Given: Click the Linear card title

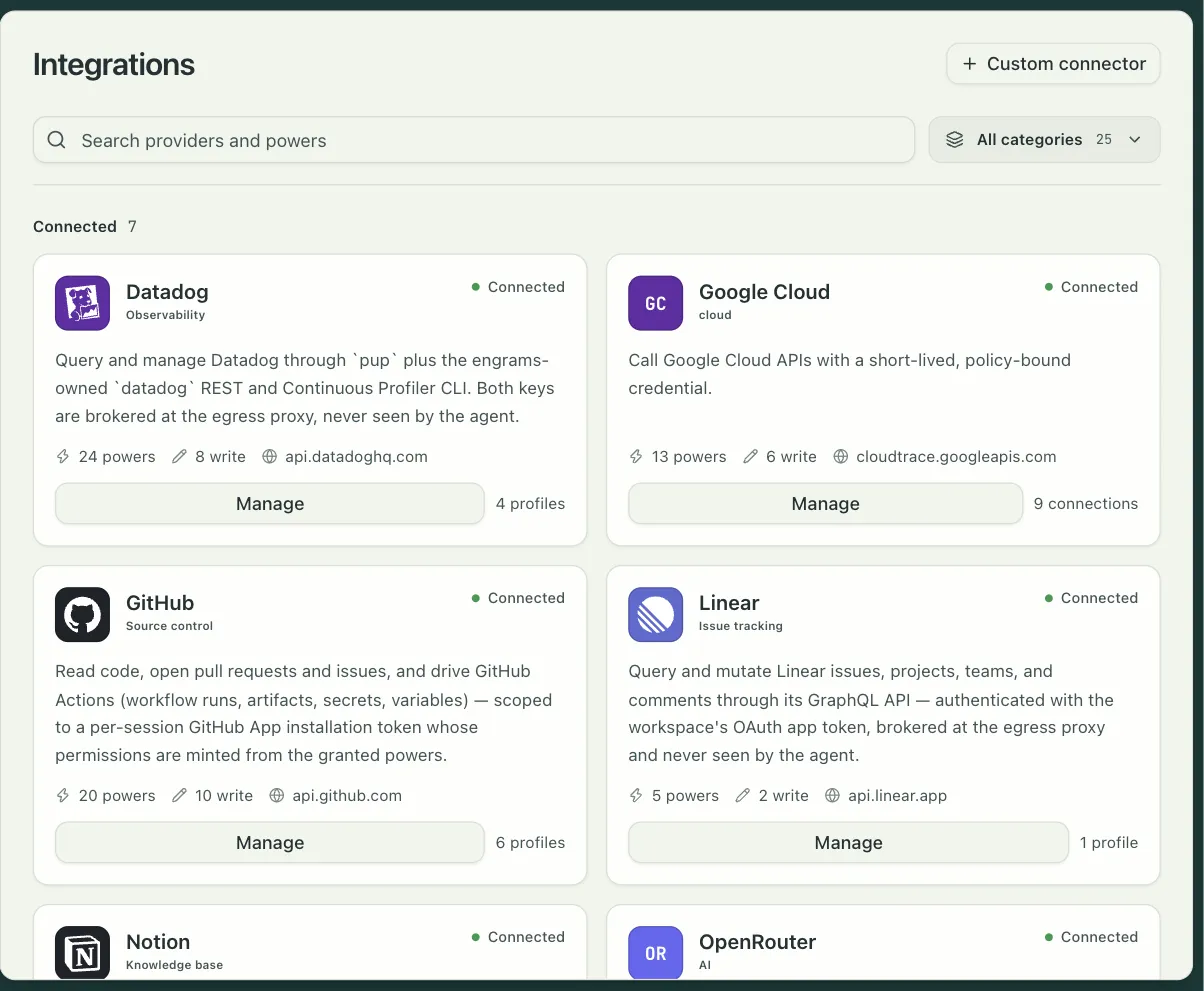Looking at the screenshot, I should point(729,603).
